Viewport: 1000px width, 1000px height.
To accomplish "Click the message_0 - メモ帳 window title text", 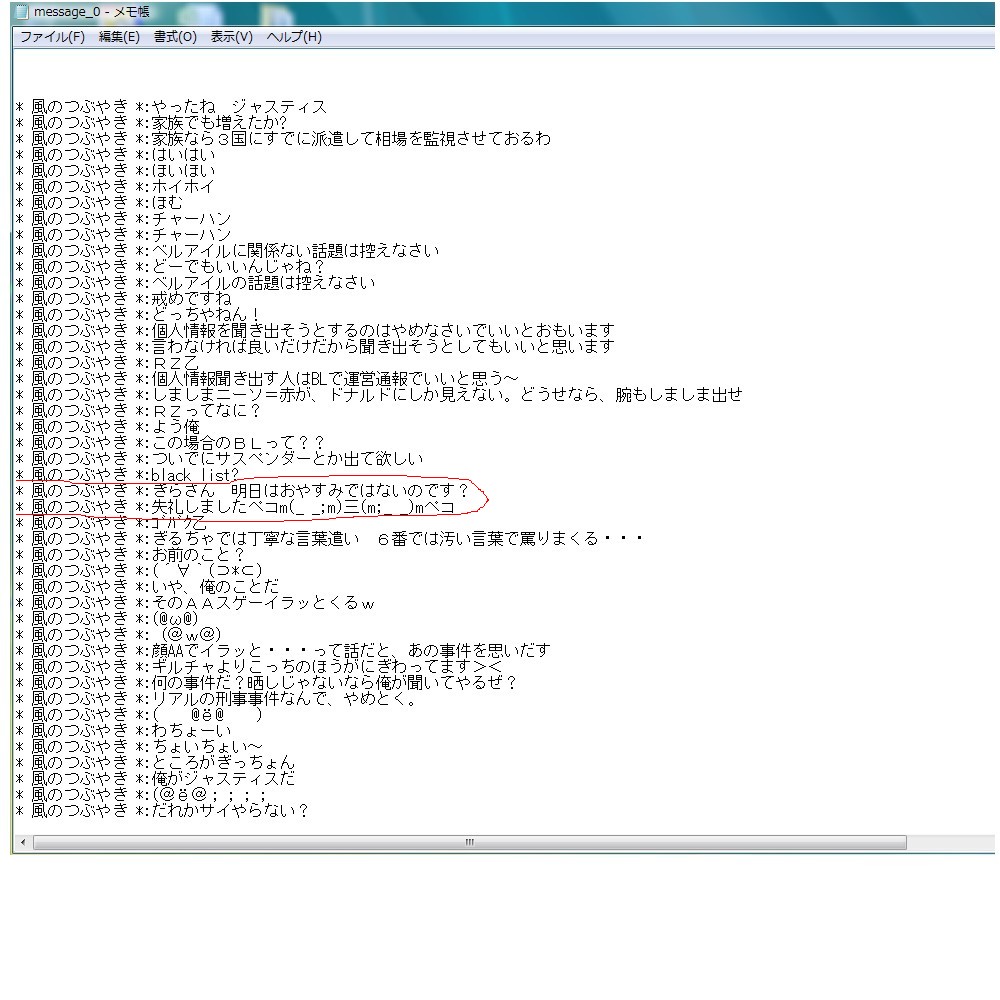I will point(92,12).
